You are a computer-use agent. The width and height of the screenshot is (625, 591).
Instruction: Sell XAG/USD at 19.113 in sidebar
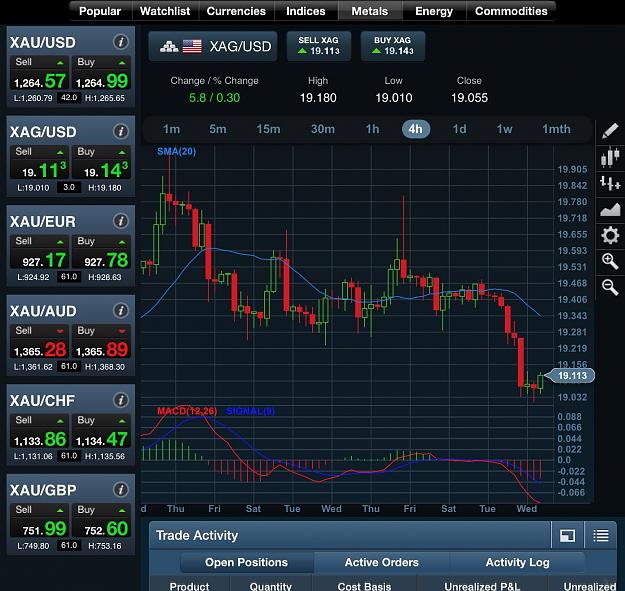[39, 162]
